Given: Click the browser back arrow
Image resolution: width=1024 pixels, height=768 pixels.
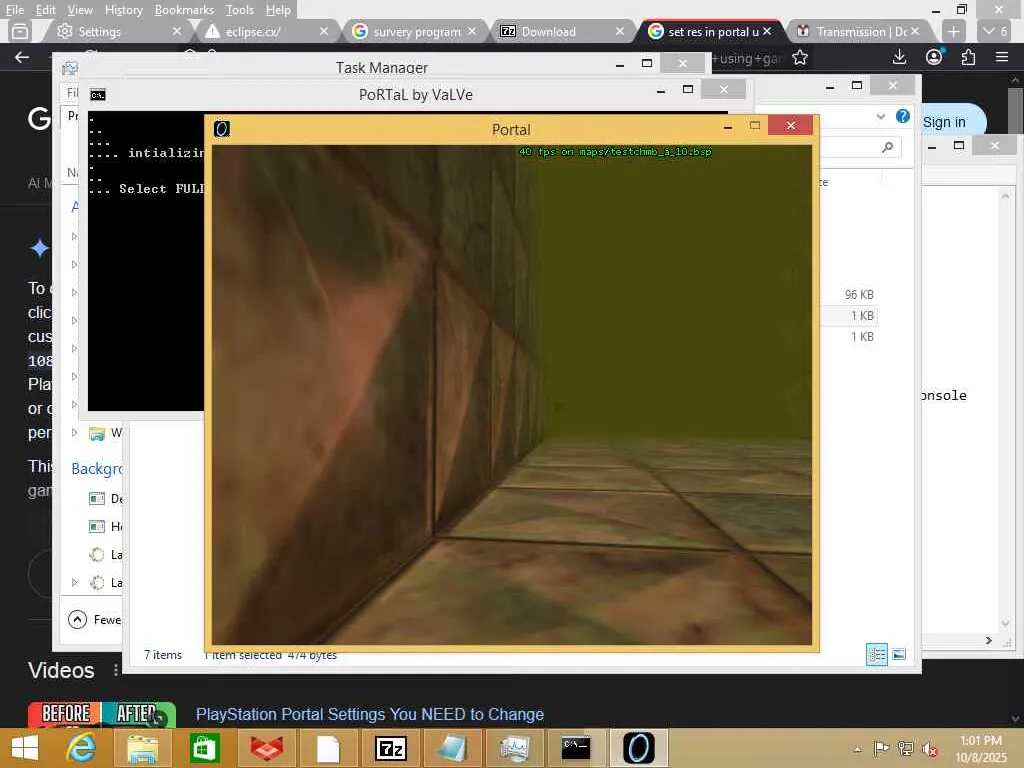Looking at the screenshot, I should tap(22, 57).
